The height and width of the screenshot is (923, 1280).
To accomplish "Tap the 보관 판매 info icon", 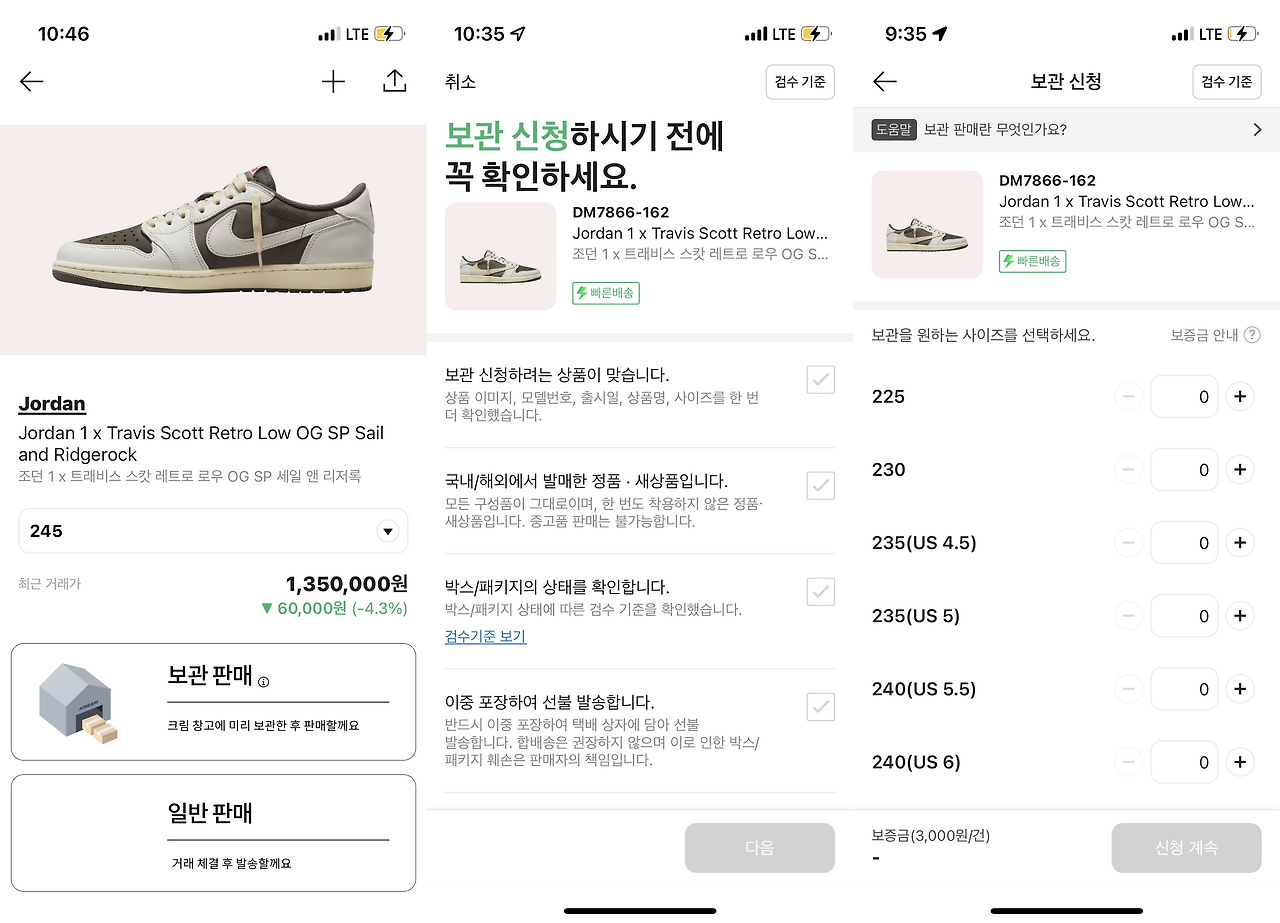I will coord(264,682).
